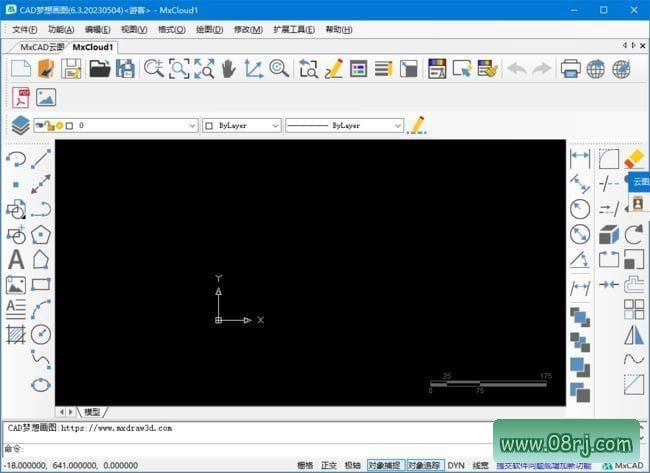Click the PDF export icon
650x473 pixels.
point(21,98)
